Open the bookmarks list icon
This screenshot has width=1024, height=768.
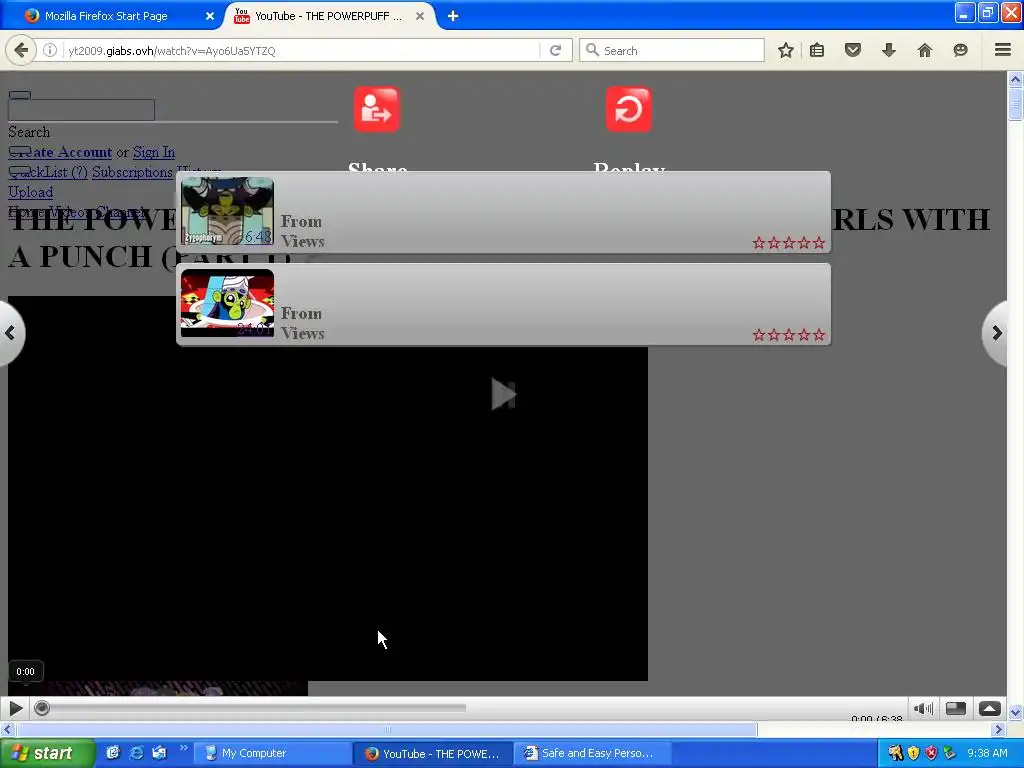(816, 50)
